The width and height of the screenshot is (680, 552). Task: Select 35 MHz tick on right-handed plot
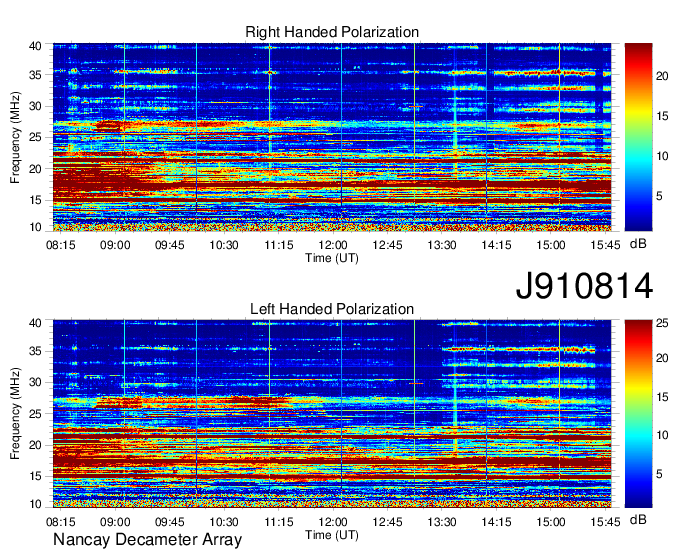[36, 75]
